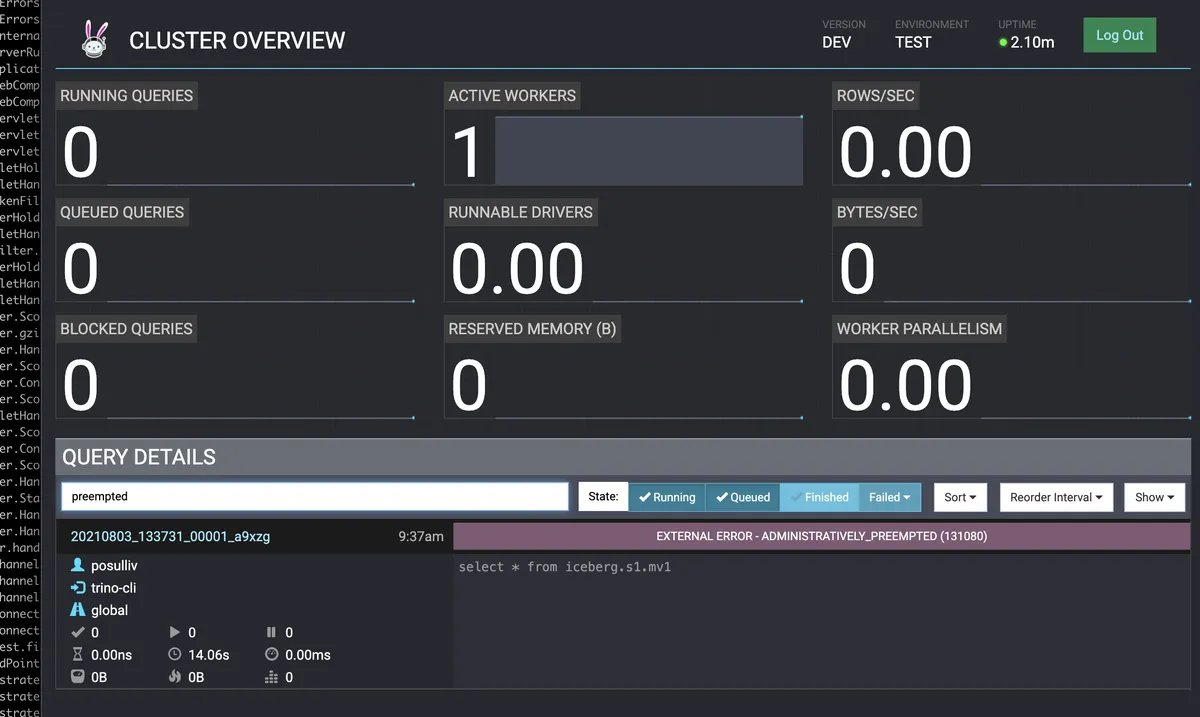Click the Trino bunny logo
Viewport: 1200px width, 717px height.
95,38
